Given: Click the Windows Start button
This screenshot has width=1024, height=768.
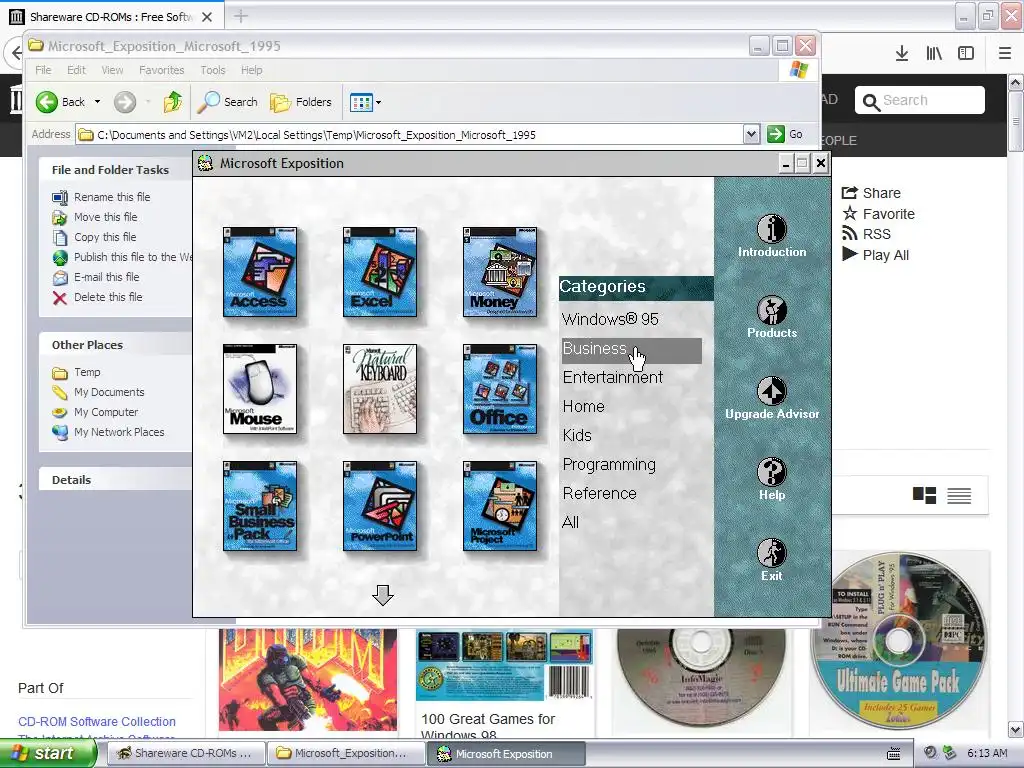Looking at the screenshot, I should (x=47, y=753).
